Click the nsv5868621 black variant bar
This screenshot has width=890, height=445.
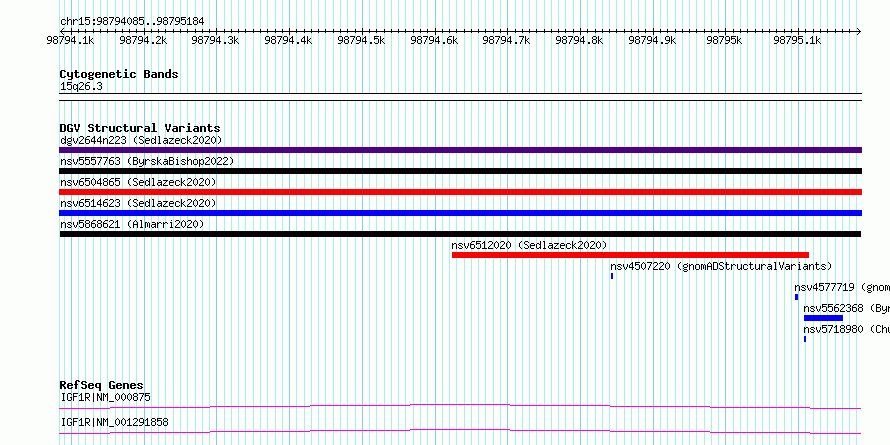pyautogui.click(x=460, y=234)
